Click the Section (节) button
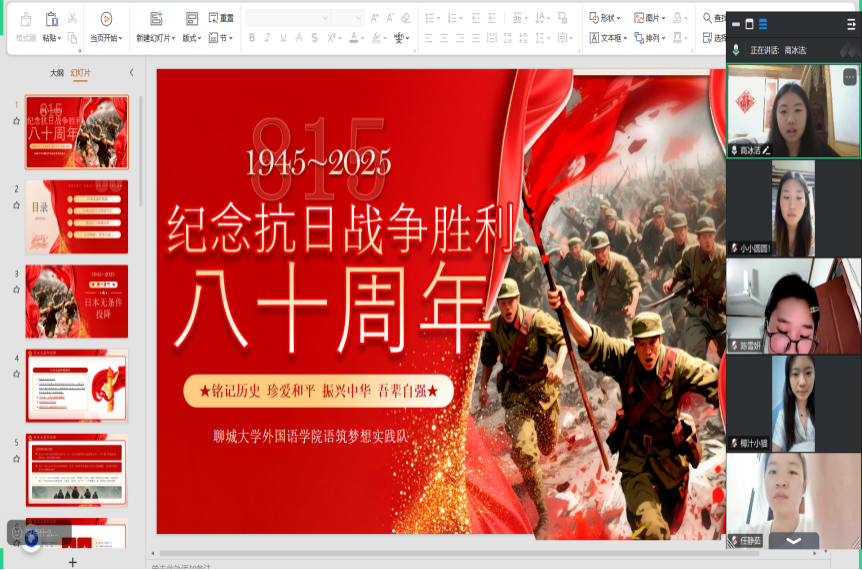Image resolution: width=862 pixels, height=570 pixels. click(x=225, y=38)
